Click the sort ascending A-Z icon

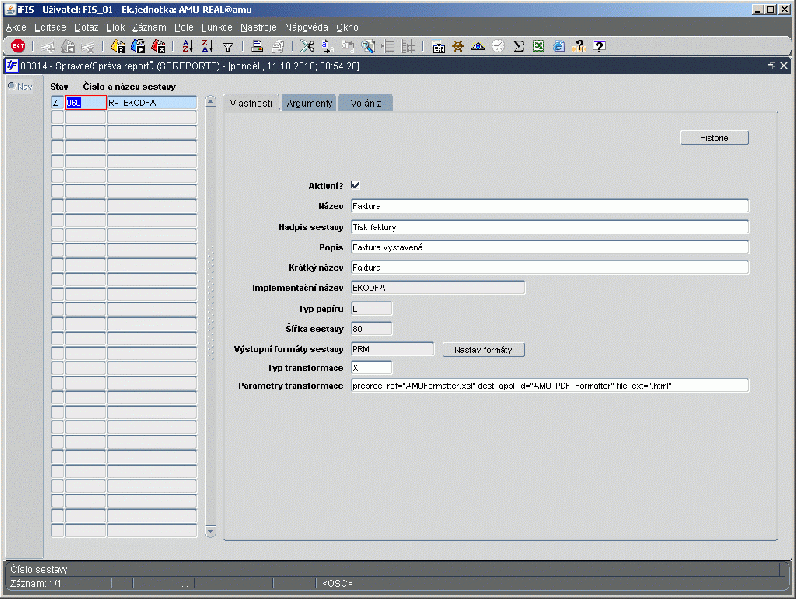pos(188,46)
